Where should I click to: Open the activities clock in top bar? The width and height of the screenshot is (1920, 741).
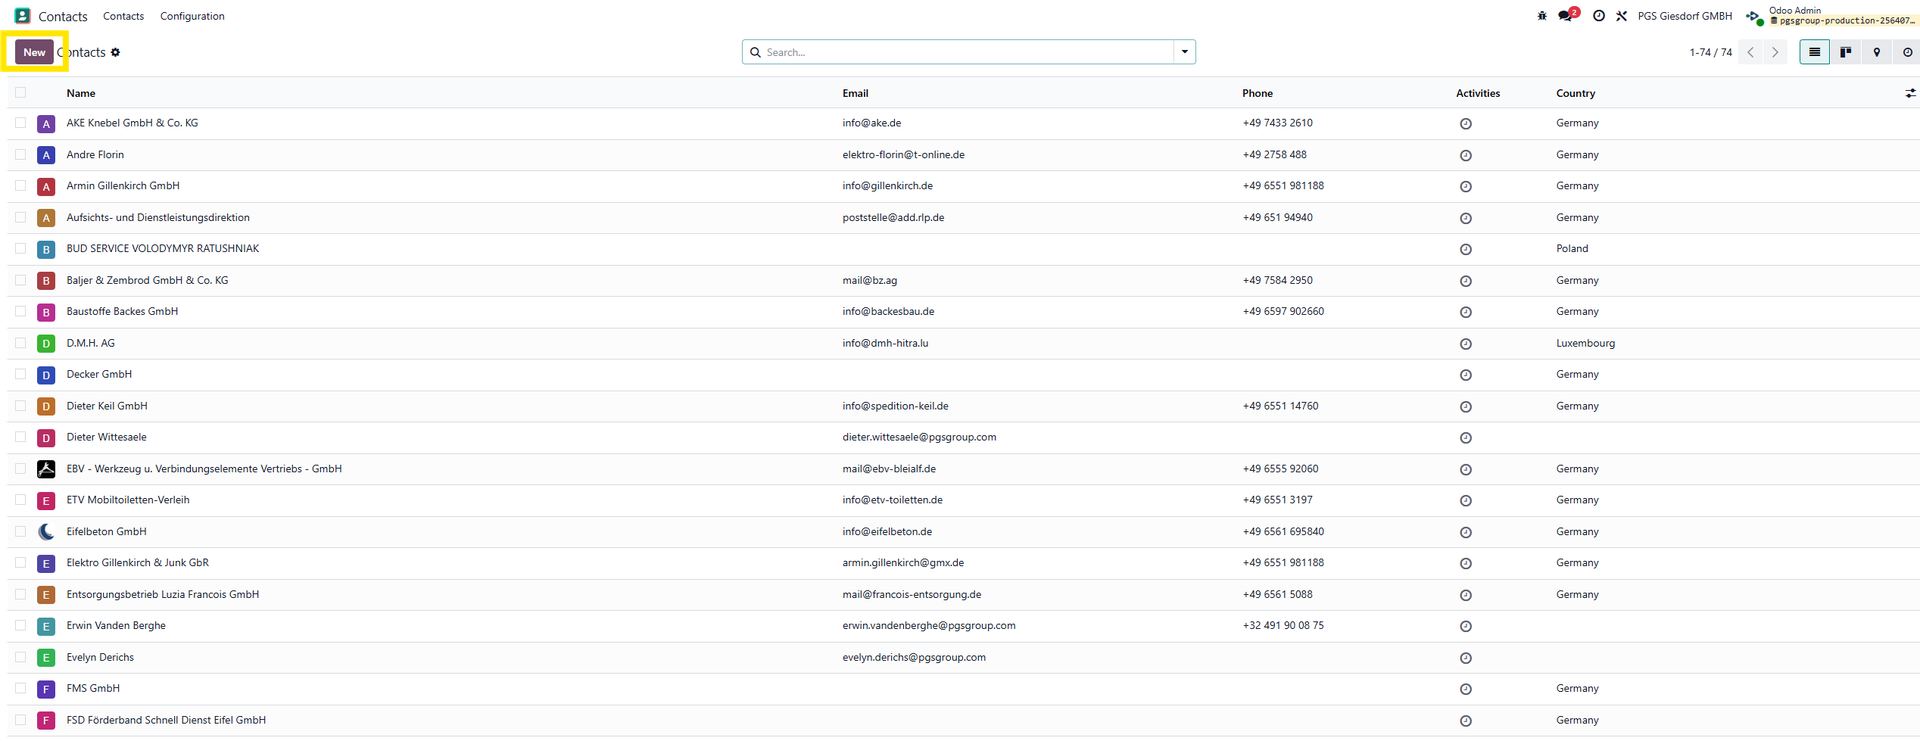(x=1598, y=16)
